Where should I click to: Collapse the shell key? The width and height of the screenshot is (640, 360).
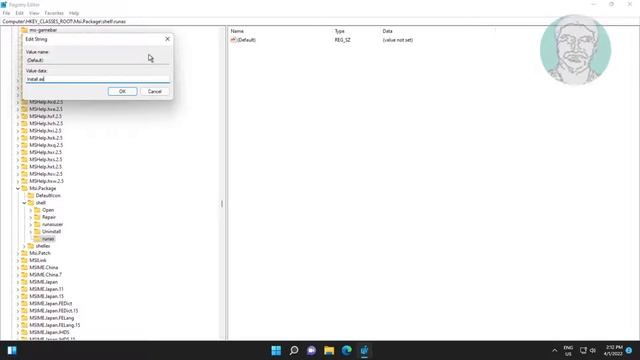24,203
